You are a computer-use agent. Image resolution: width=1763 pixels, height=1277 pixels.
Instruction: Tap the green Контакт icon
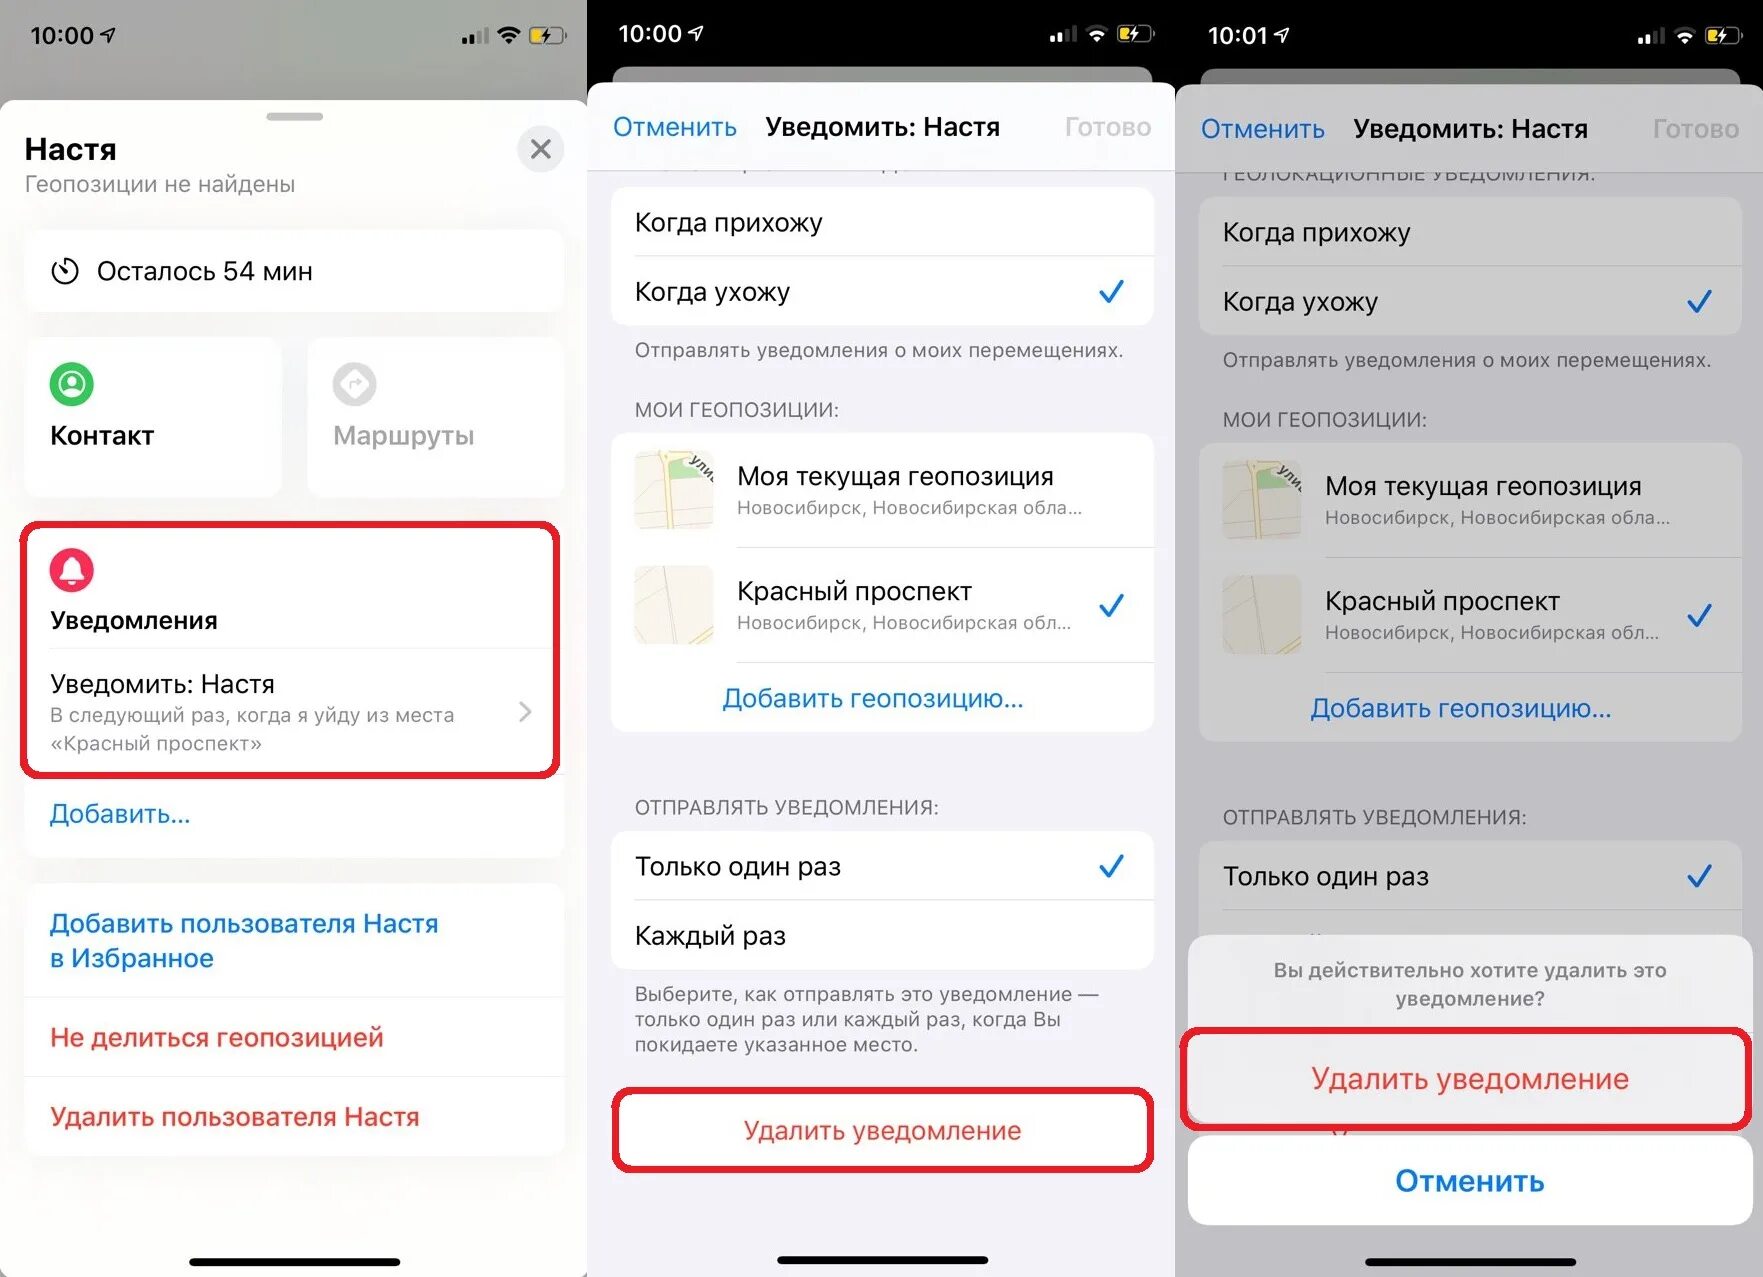(72, 384)
